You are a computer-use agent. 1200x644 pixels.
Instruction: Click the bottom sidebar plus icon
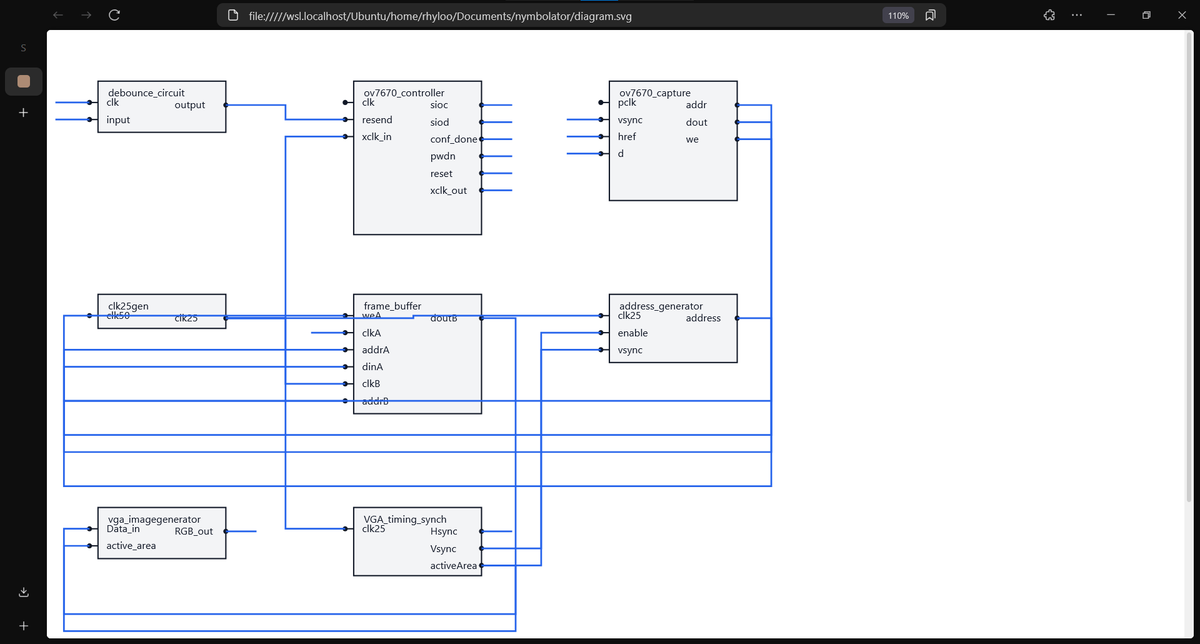click(x=23, y=626)
